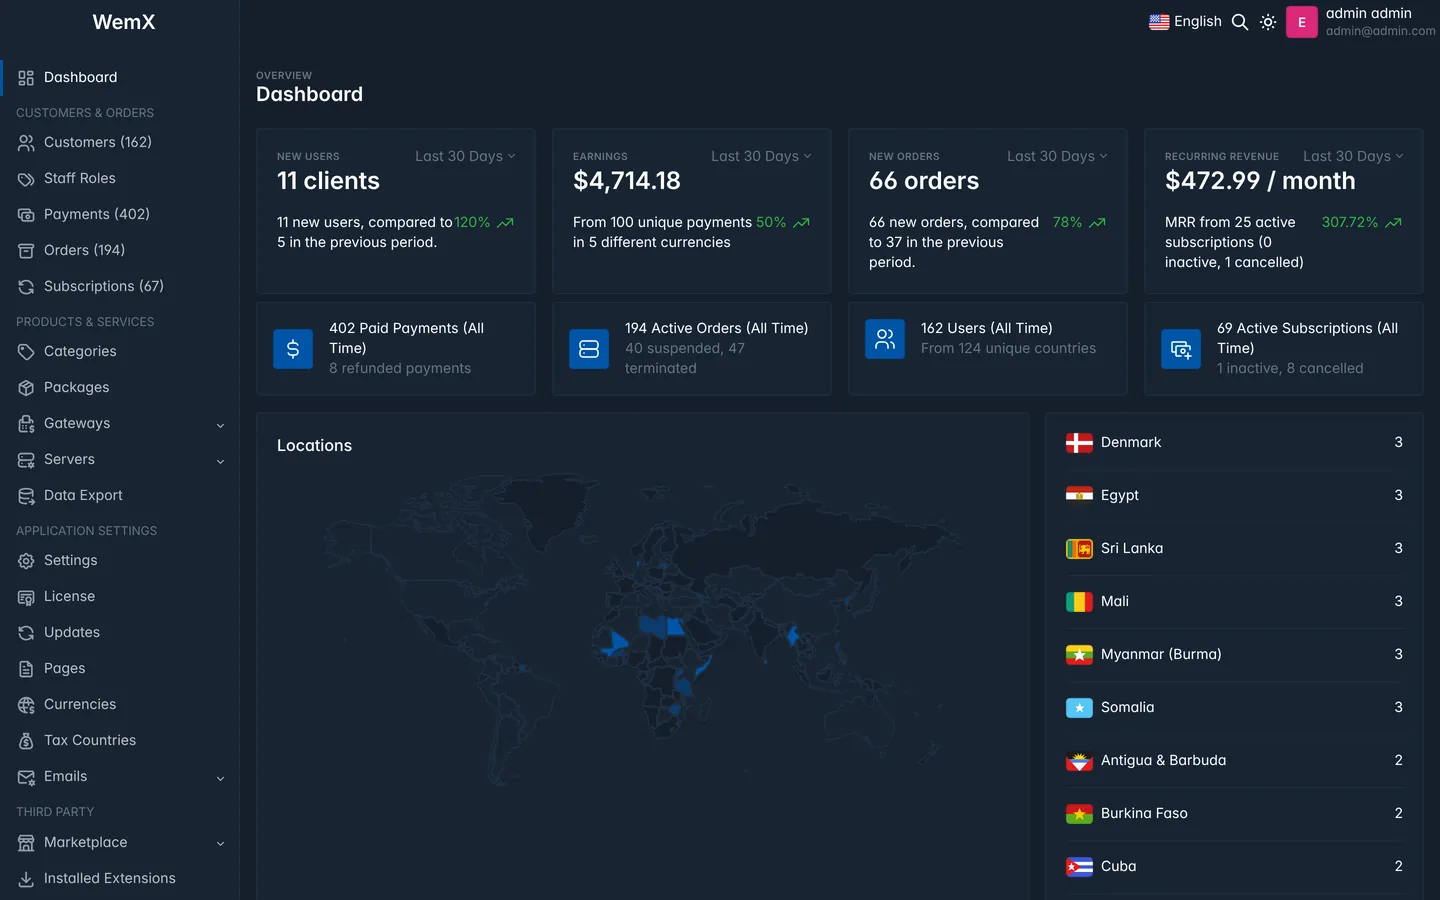
Task: Click the Active Orders server icon
Action: [589, 349]
